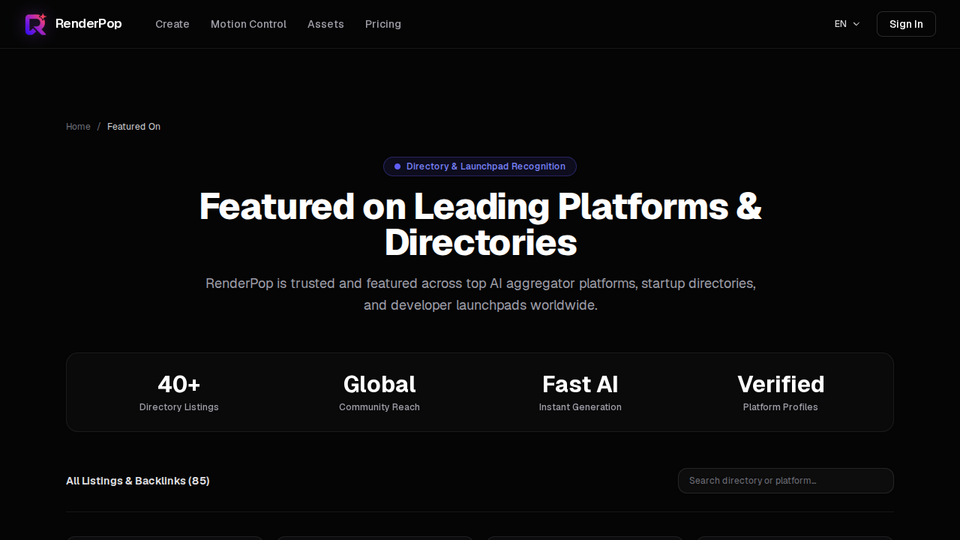Focus the Search directory or platform field

786,481
